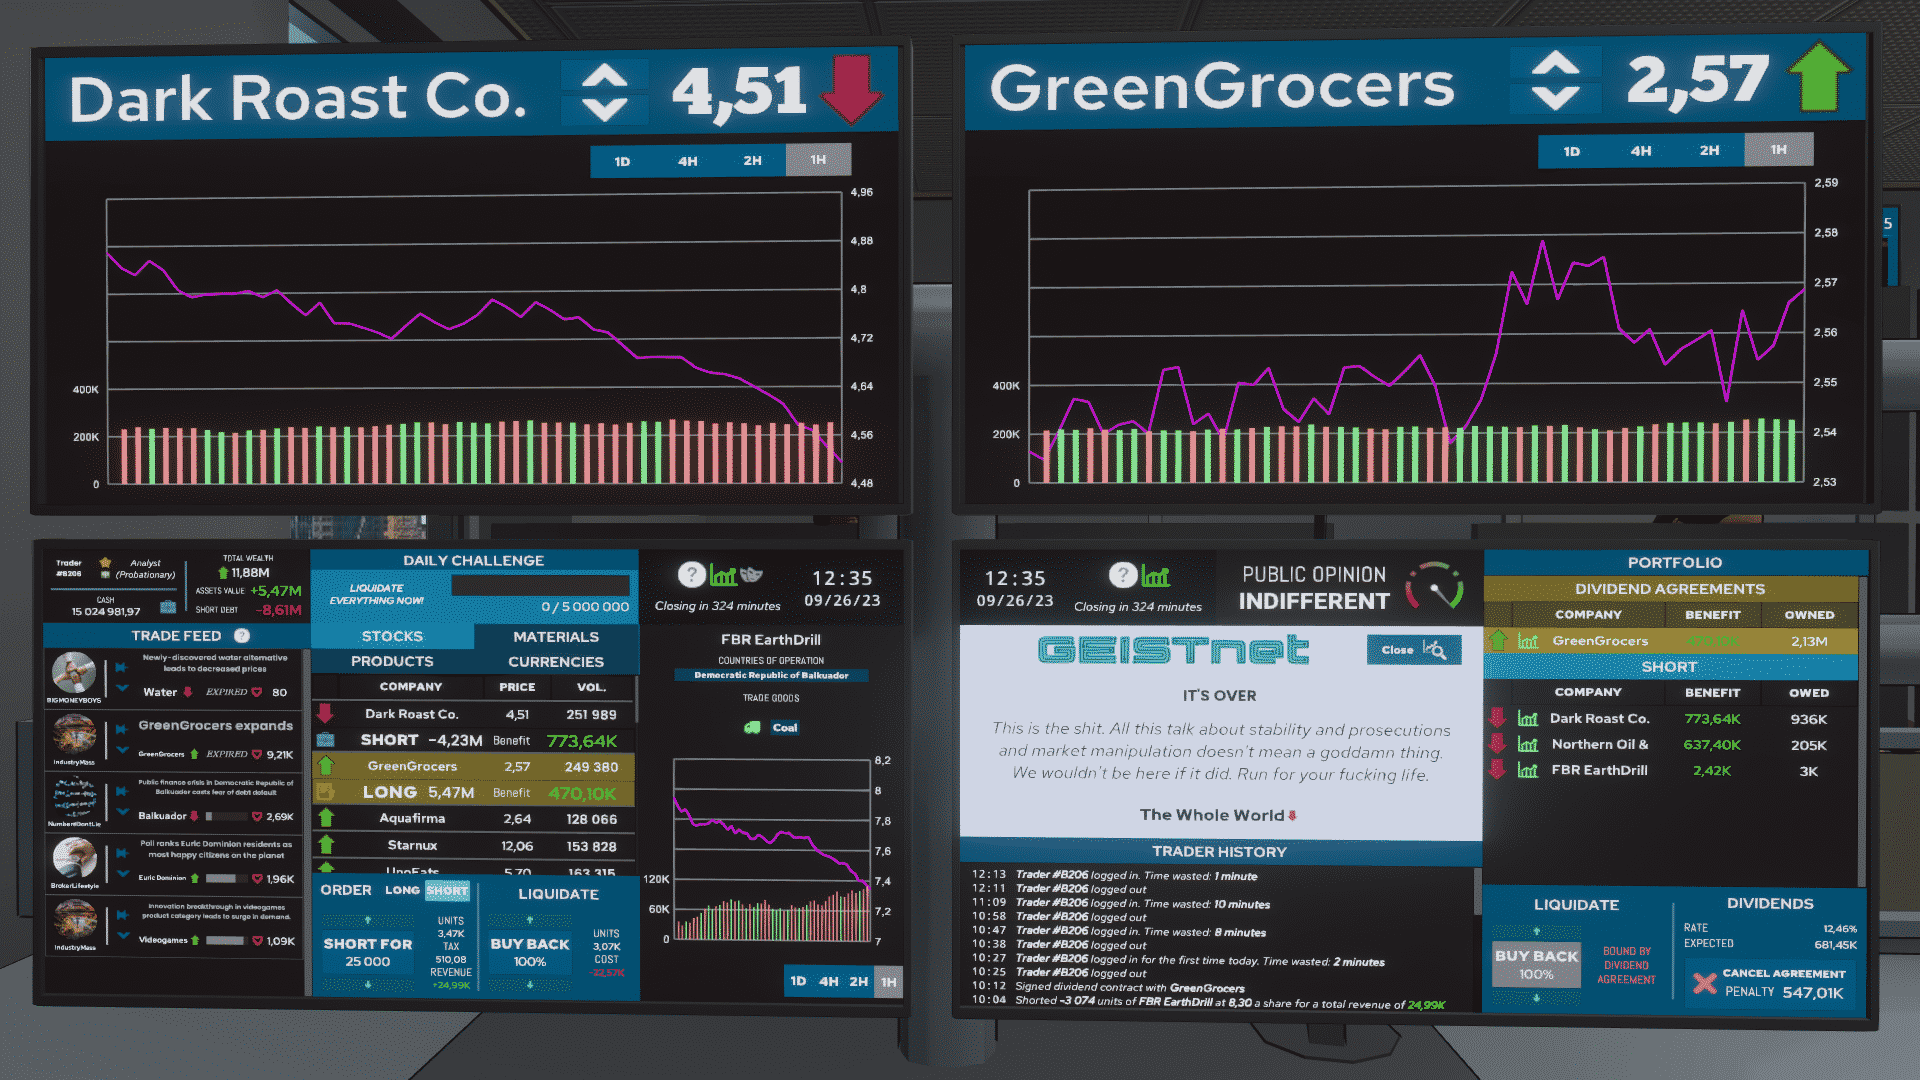This screenshot has width=1920, height=1080.
Task: Click the up/down selector beside Dark Roast Co.
Action: (x=605, y=92)
